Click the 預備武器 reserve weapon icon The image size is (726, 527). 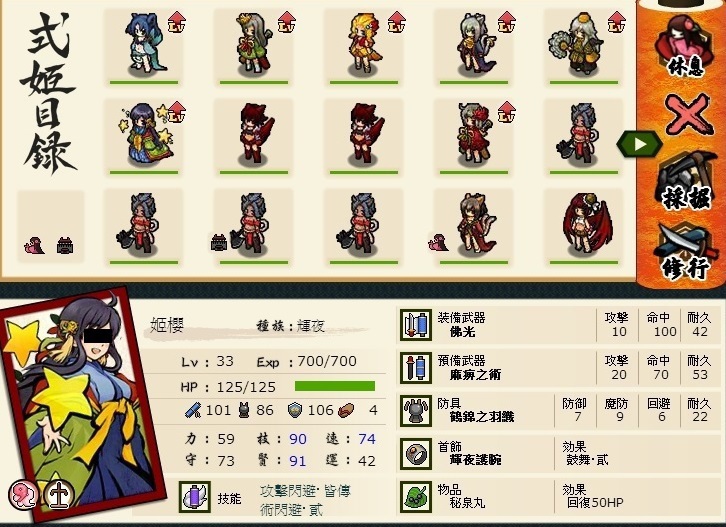(416, 368)
